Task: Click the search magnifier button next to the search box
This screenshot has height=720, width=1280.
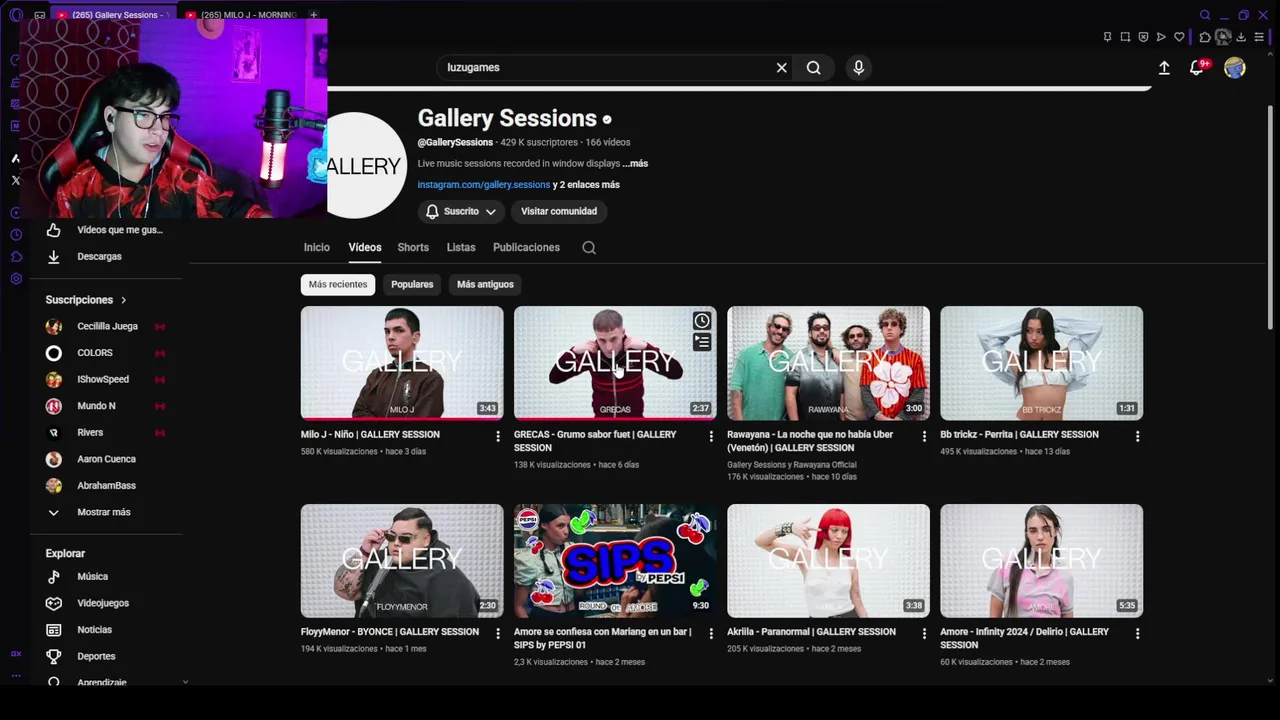Action: (x=814, y=67)
